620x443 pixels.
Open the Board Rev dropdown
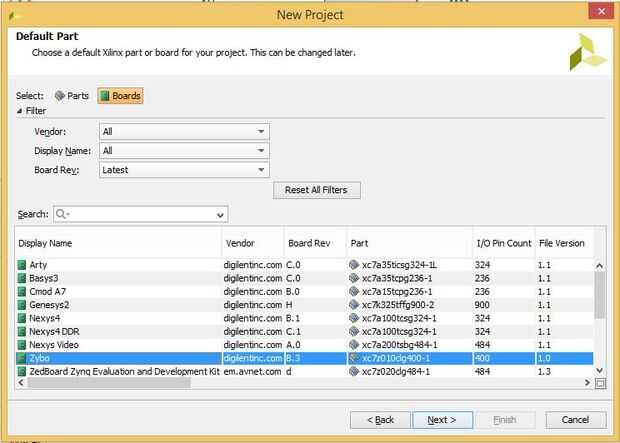[x=184, y=170]
